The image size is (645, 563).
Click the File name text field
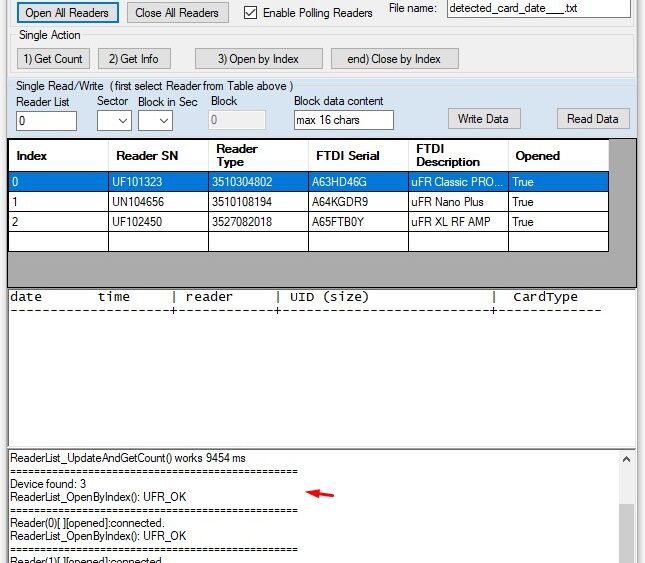[537, 9]
